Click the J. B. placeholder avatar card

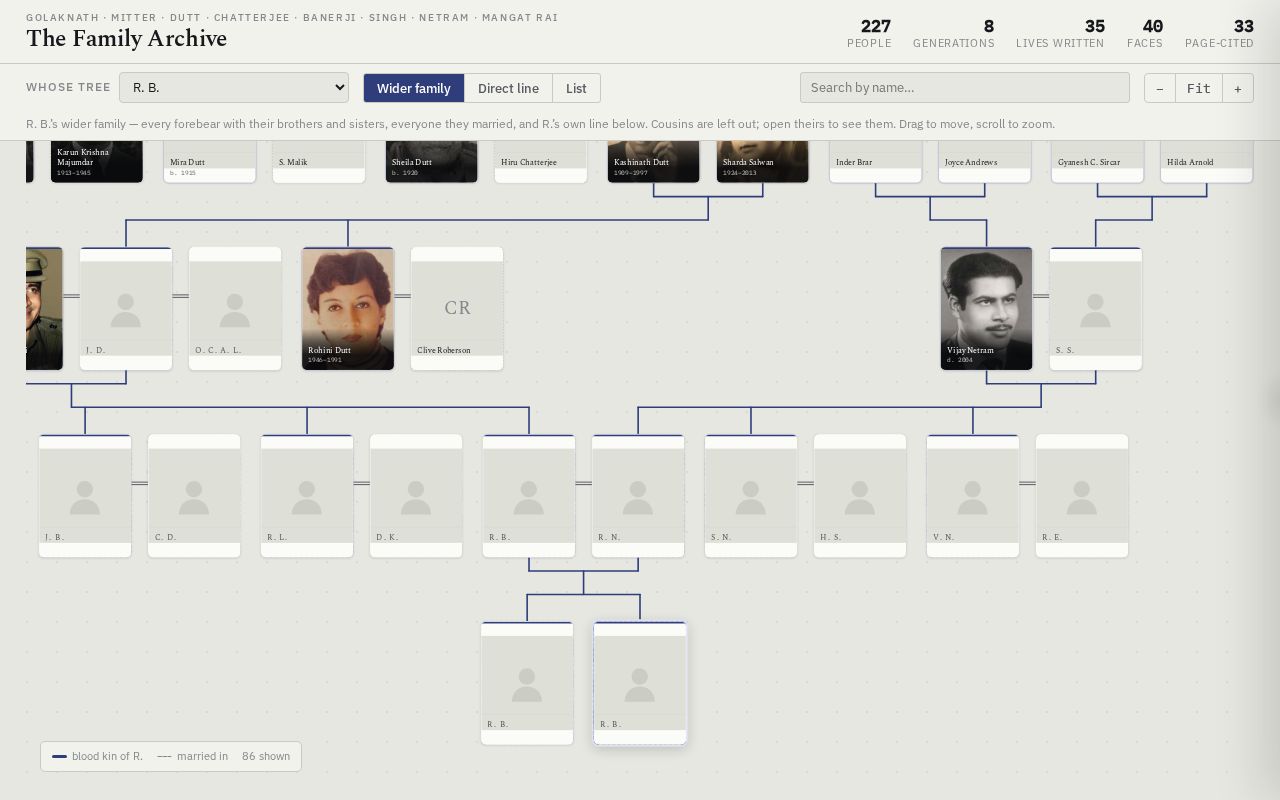(x=85, y=496)
